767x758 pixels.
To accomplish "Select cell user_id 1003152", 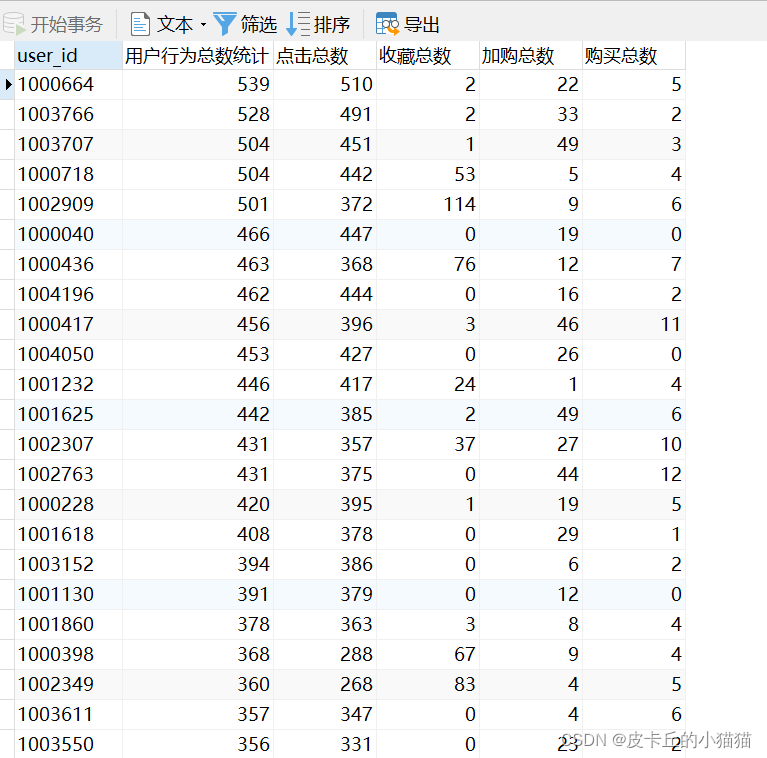I will tap(68, 564).
